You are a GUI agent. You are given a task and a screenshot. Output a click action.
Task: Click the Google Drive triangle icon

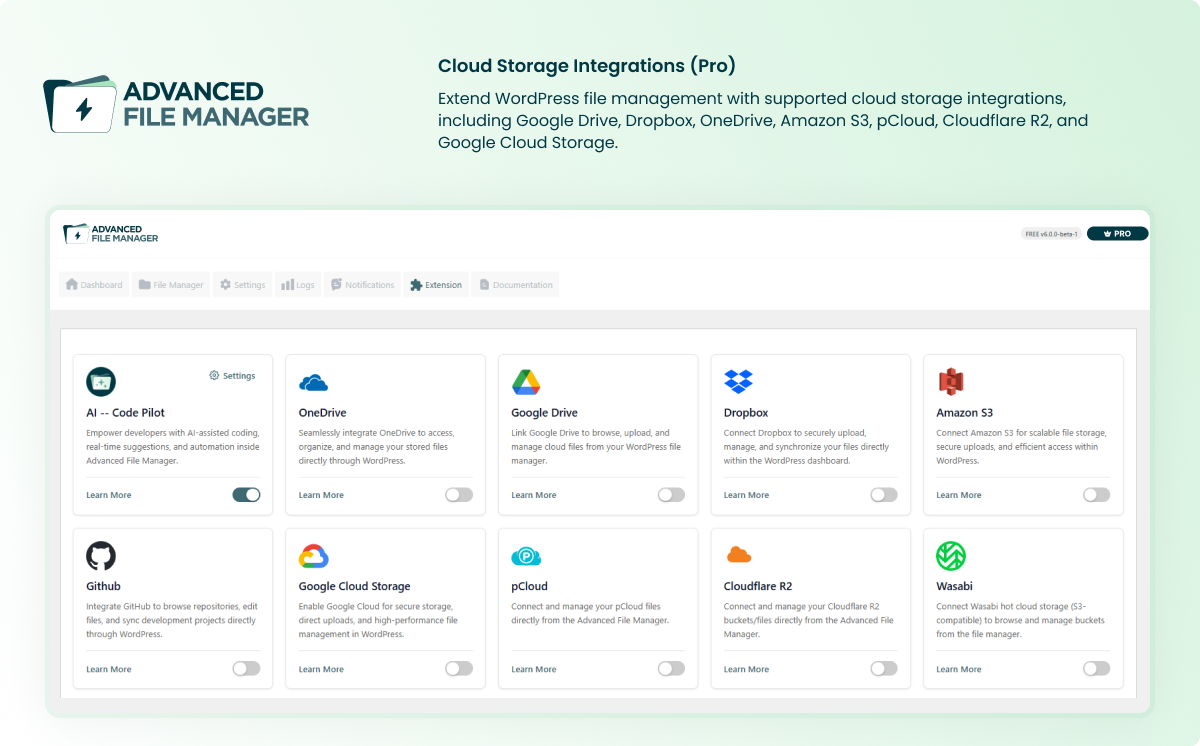pos(526,381)
